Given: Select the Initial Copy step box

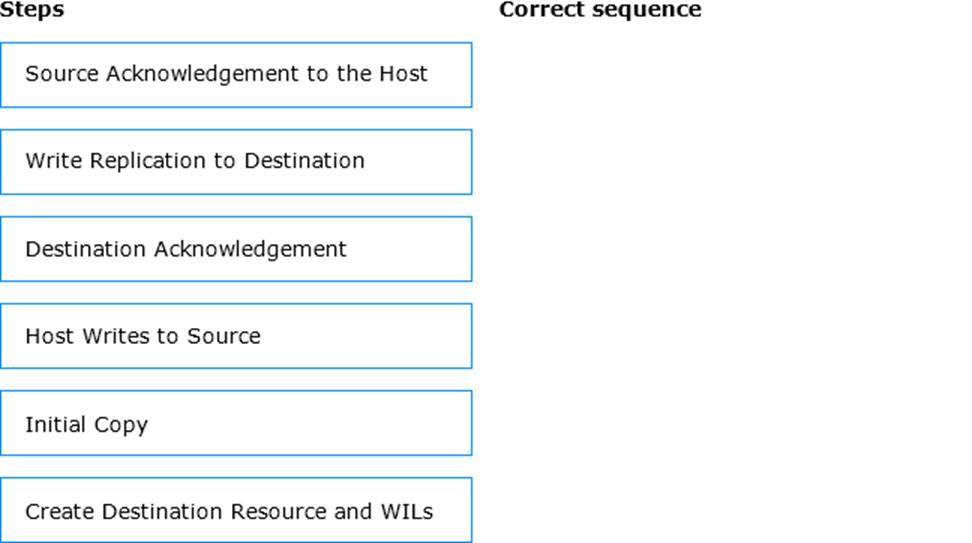Looking at the screenshot, I should (x=236, y=423).
